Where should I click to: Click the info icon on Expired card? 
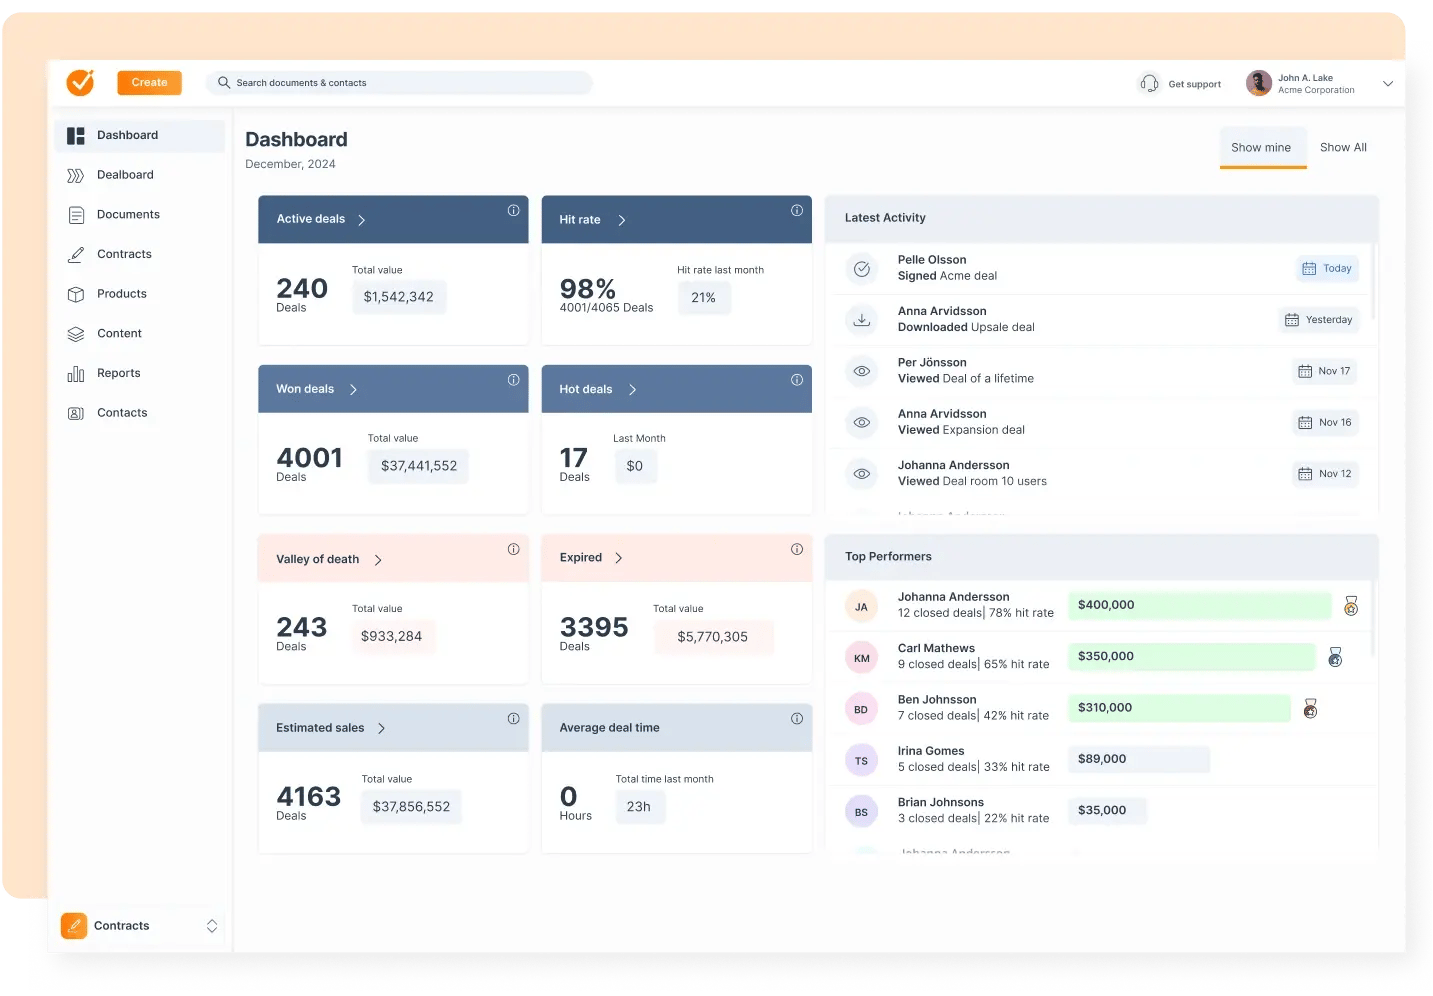[x=797, y=549]
